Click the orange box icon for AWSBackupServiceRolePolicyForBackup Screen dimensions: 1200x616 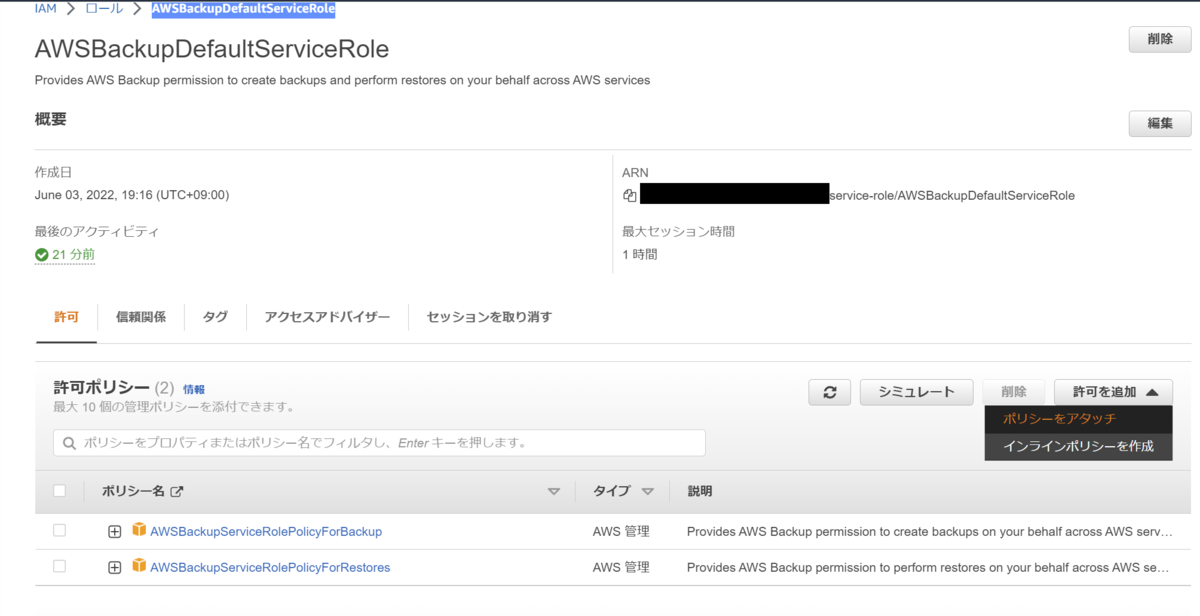tap(139, 530)
